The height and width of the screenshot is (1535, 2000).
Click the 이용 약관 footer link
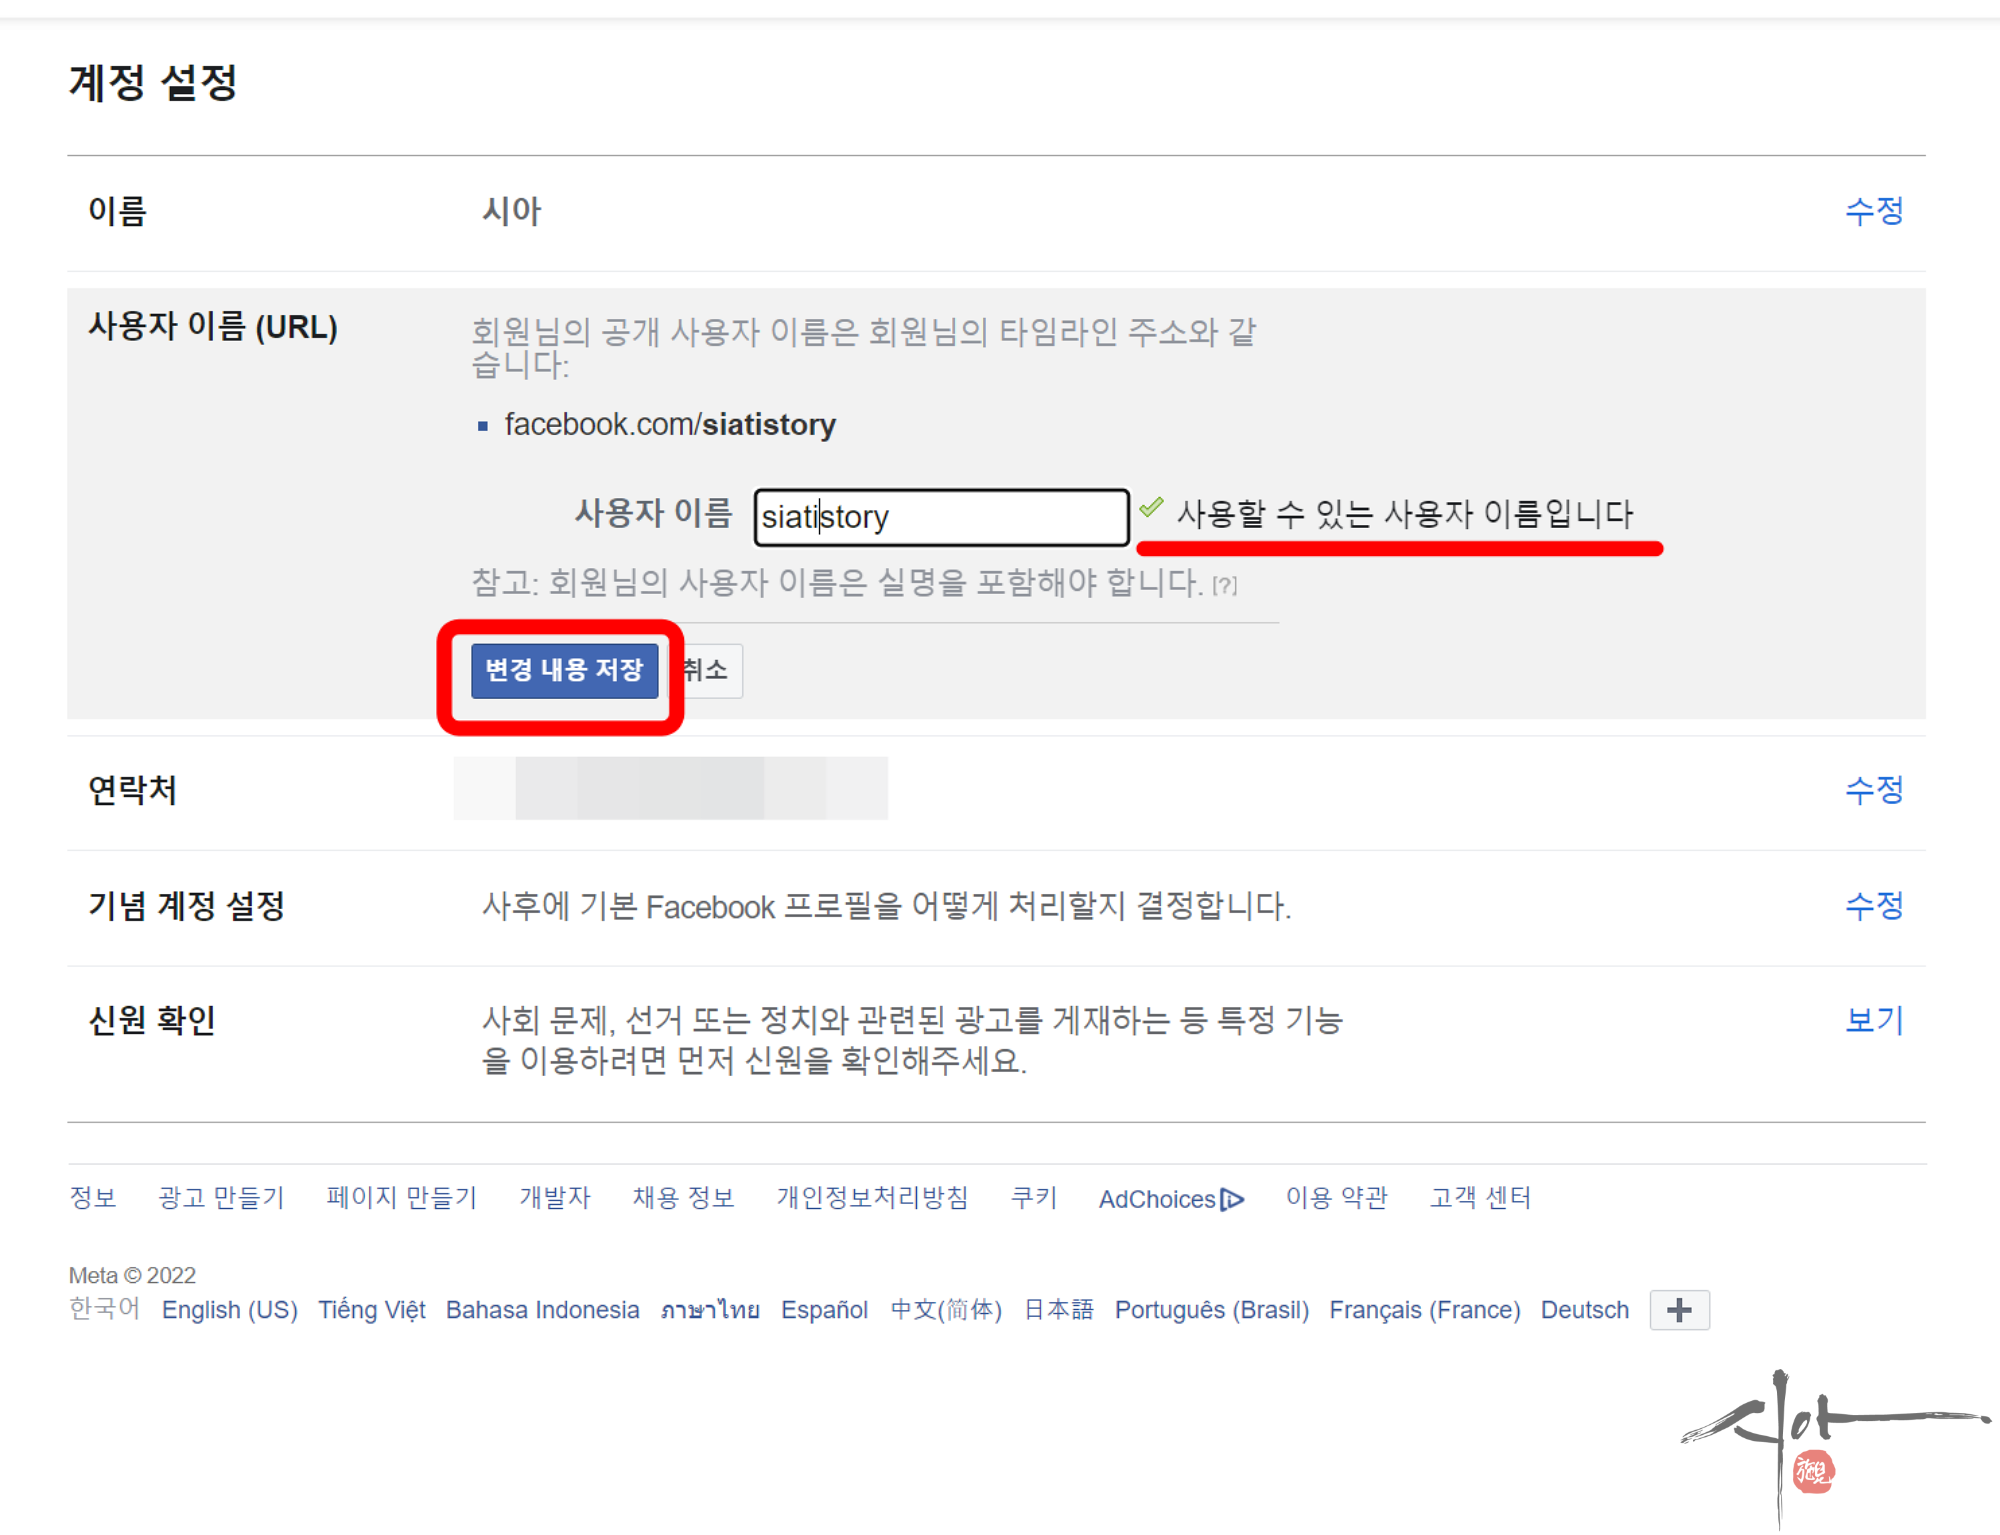pos(1336,1198)
